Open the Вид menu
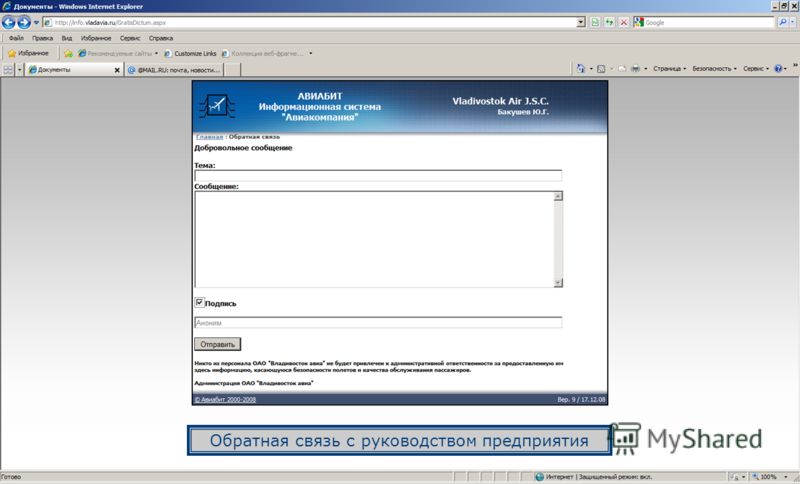Screen dimensions: 800x484 67,38
